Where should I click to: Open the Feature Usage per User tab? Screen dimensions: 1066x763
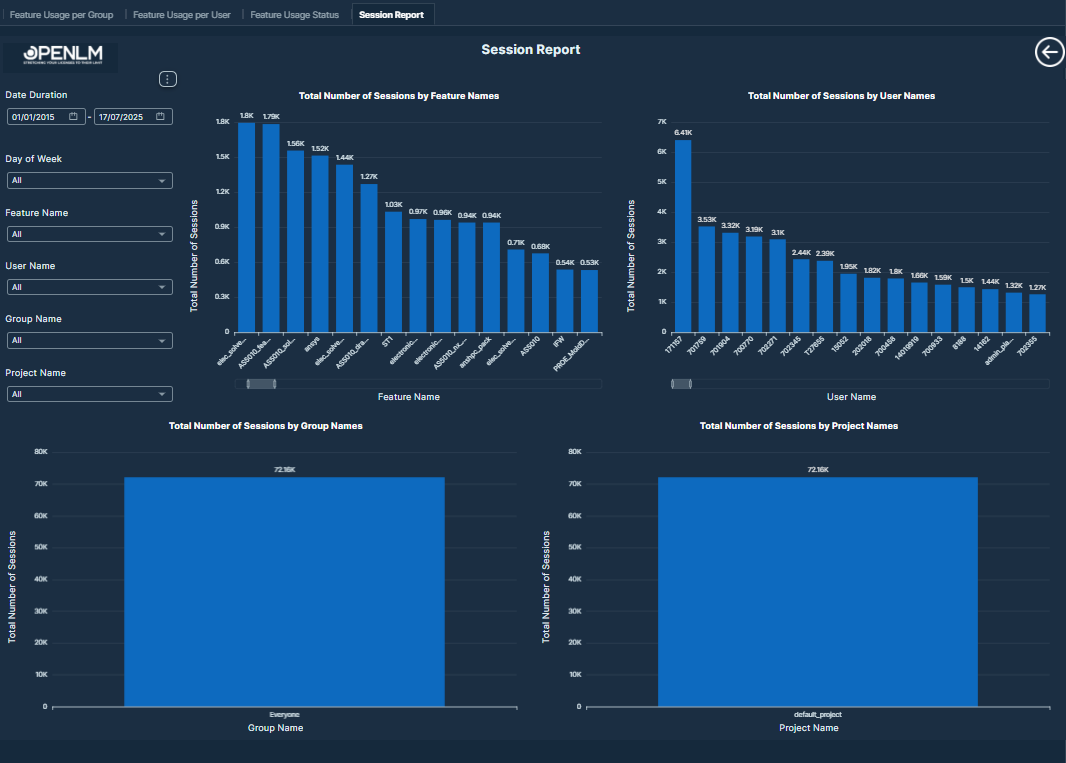(x=181, y=15)
